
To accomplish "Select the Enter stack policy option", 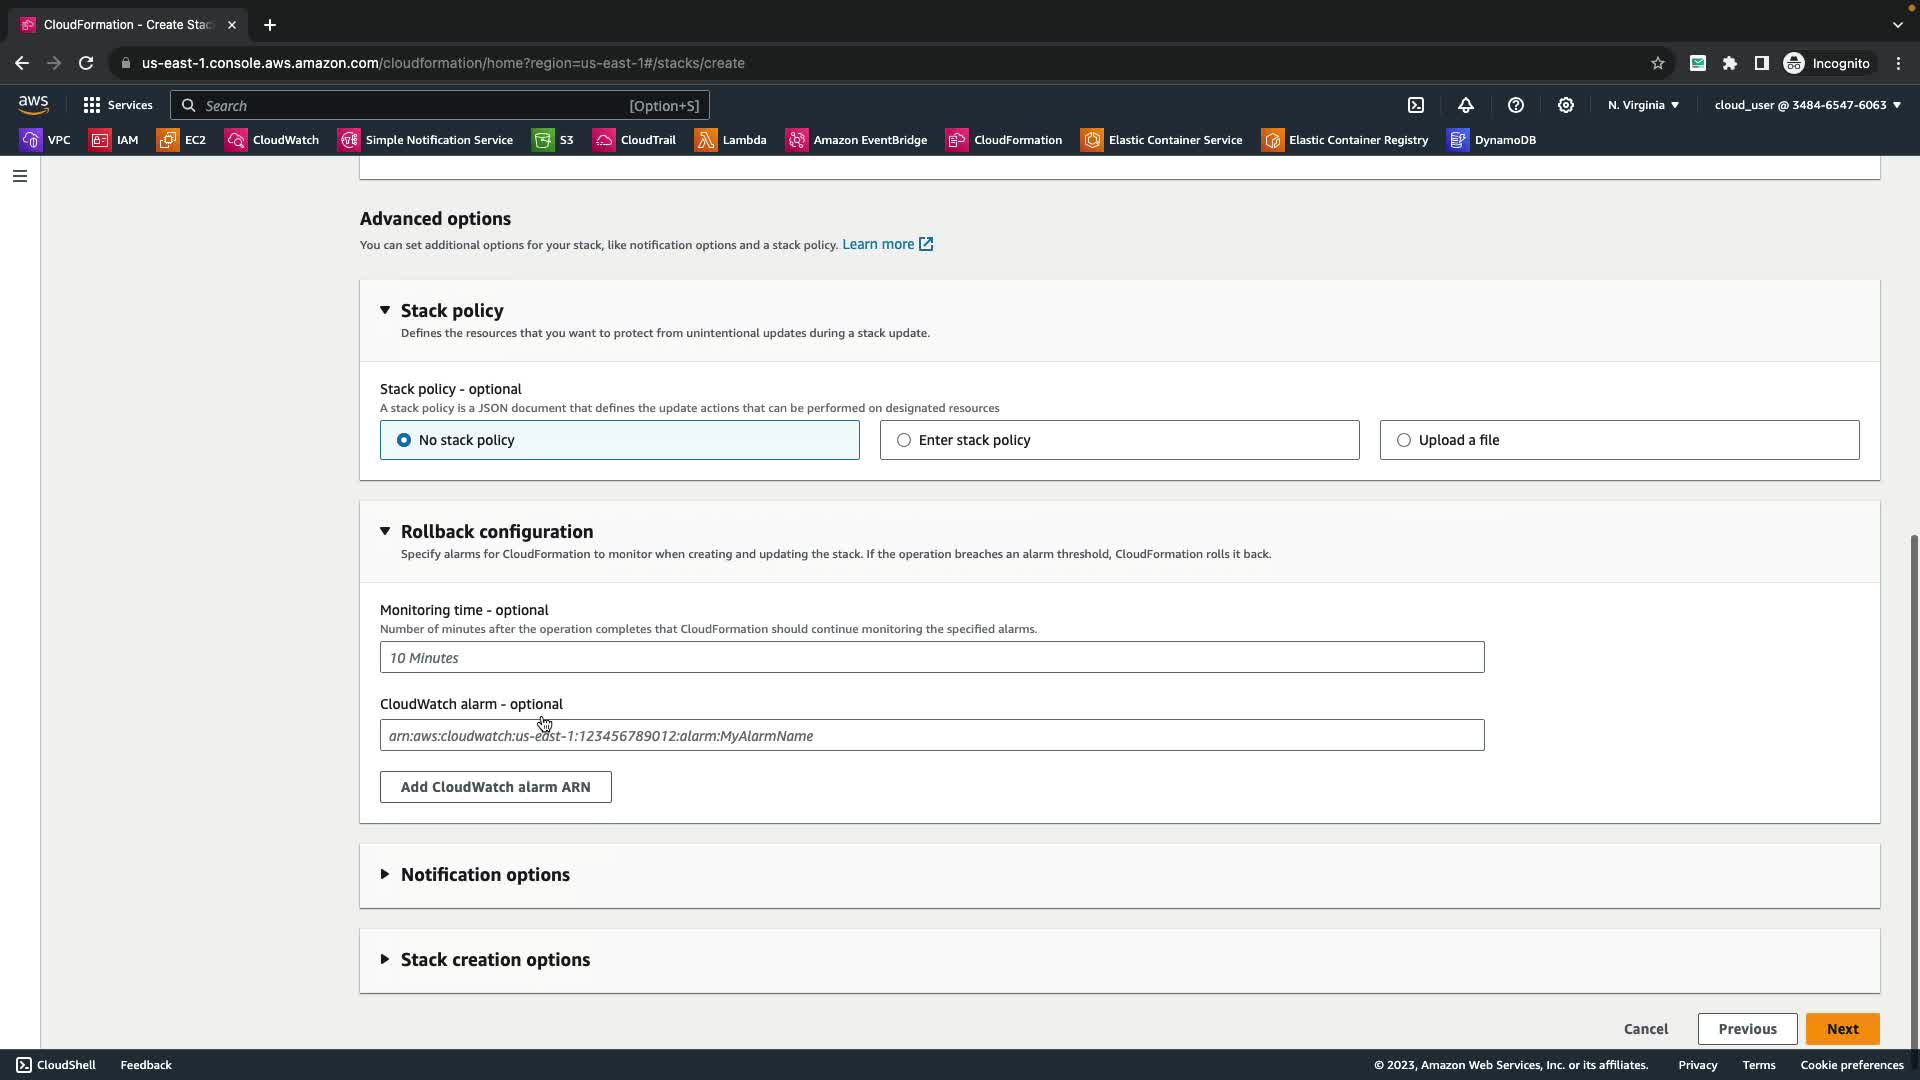I will click(x=904, y=440).
